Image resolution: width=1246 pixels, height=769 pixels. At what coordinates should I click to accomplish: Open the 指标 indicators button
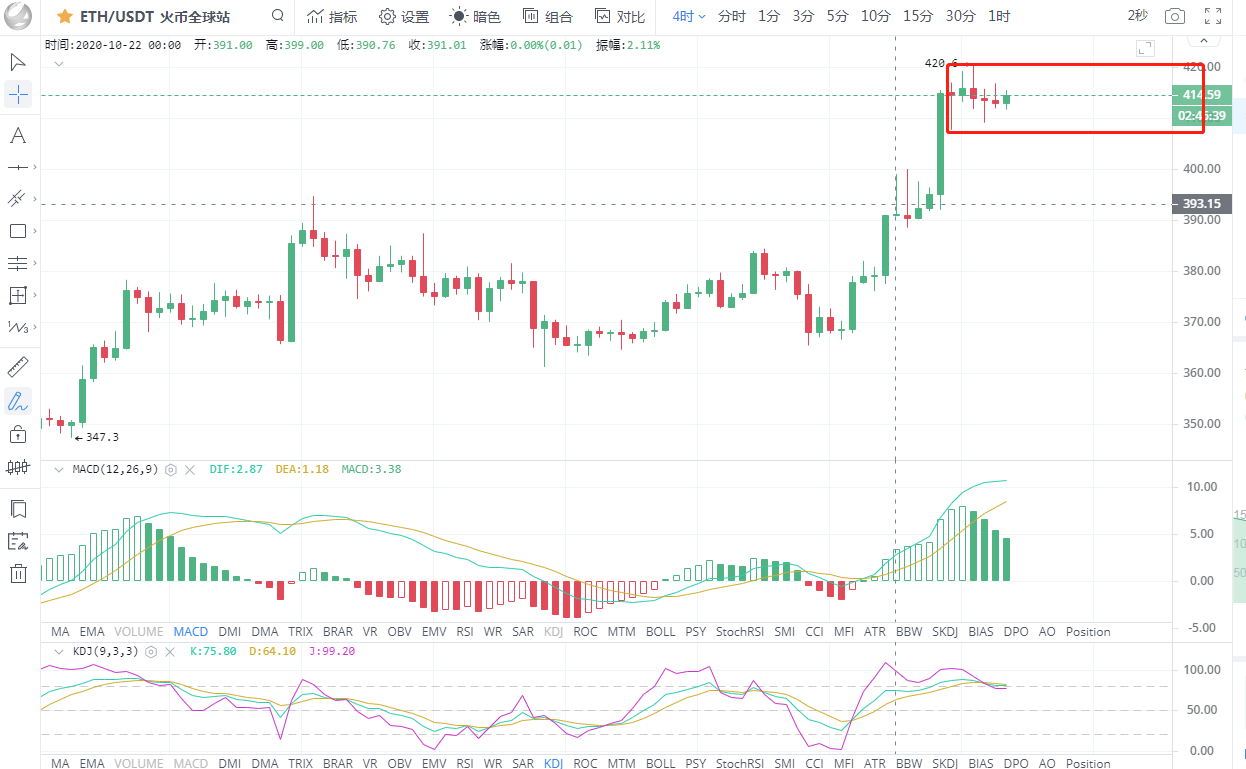pyautogui.click(x=332, y=16)
